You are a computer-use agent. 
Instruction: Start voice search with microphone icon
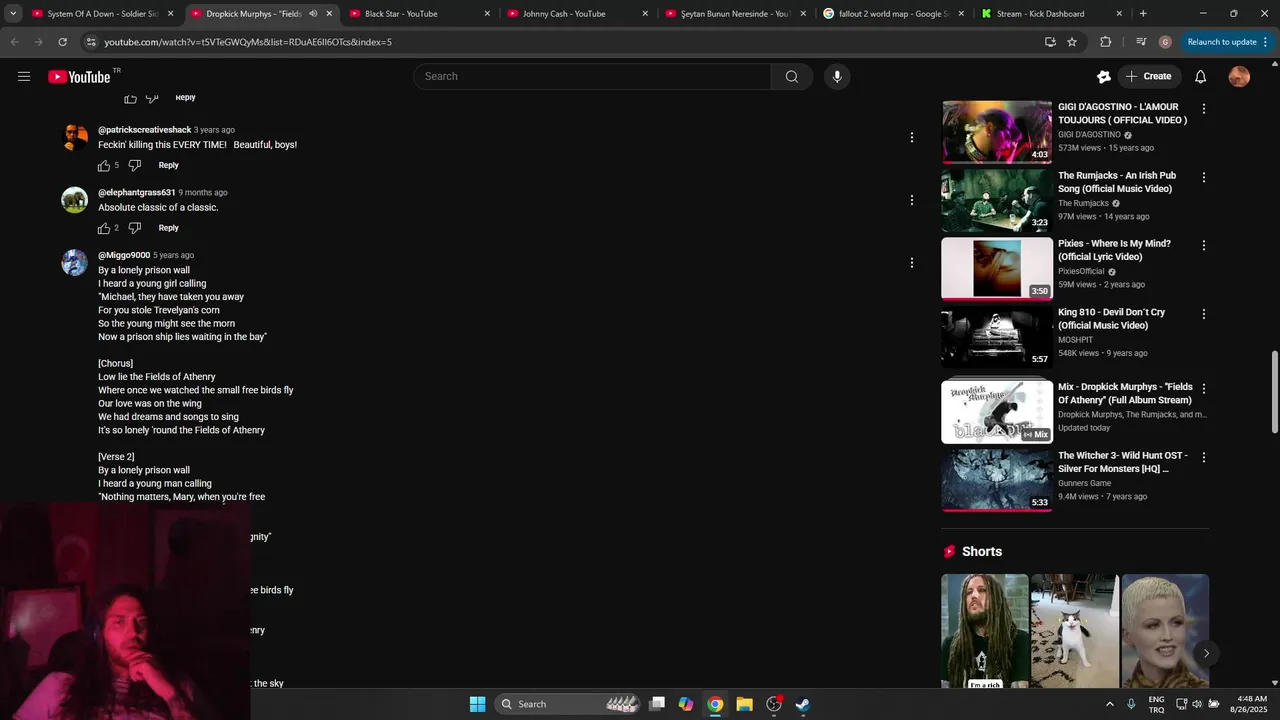coord(837,76)
